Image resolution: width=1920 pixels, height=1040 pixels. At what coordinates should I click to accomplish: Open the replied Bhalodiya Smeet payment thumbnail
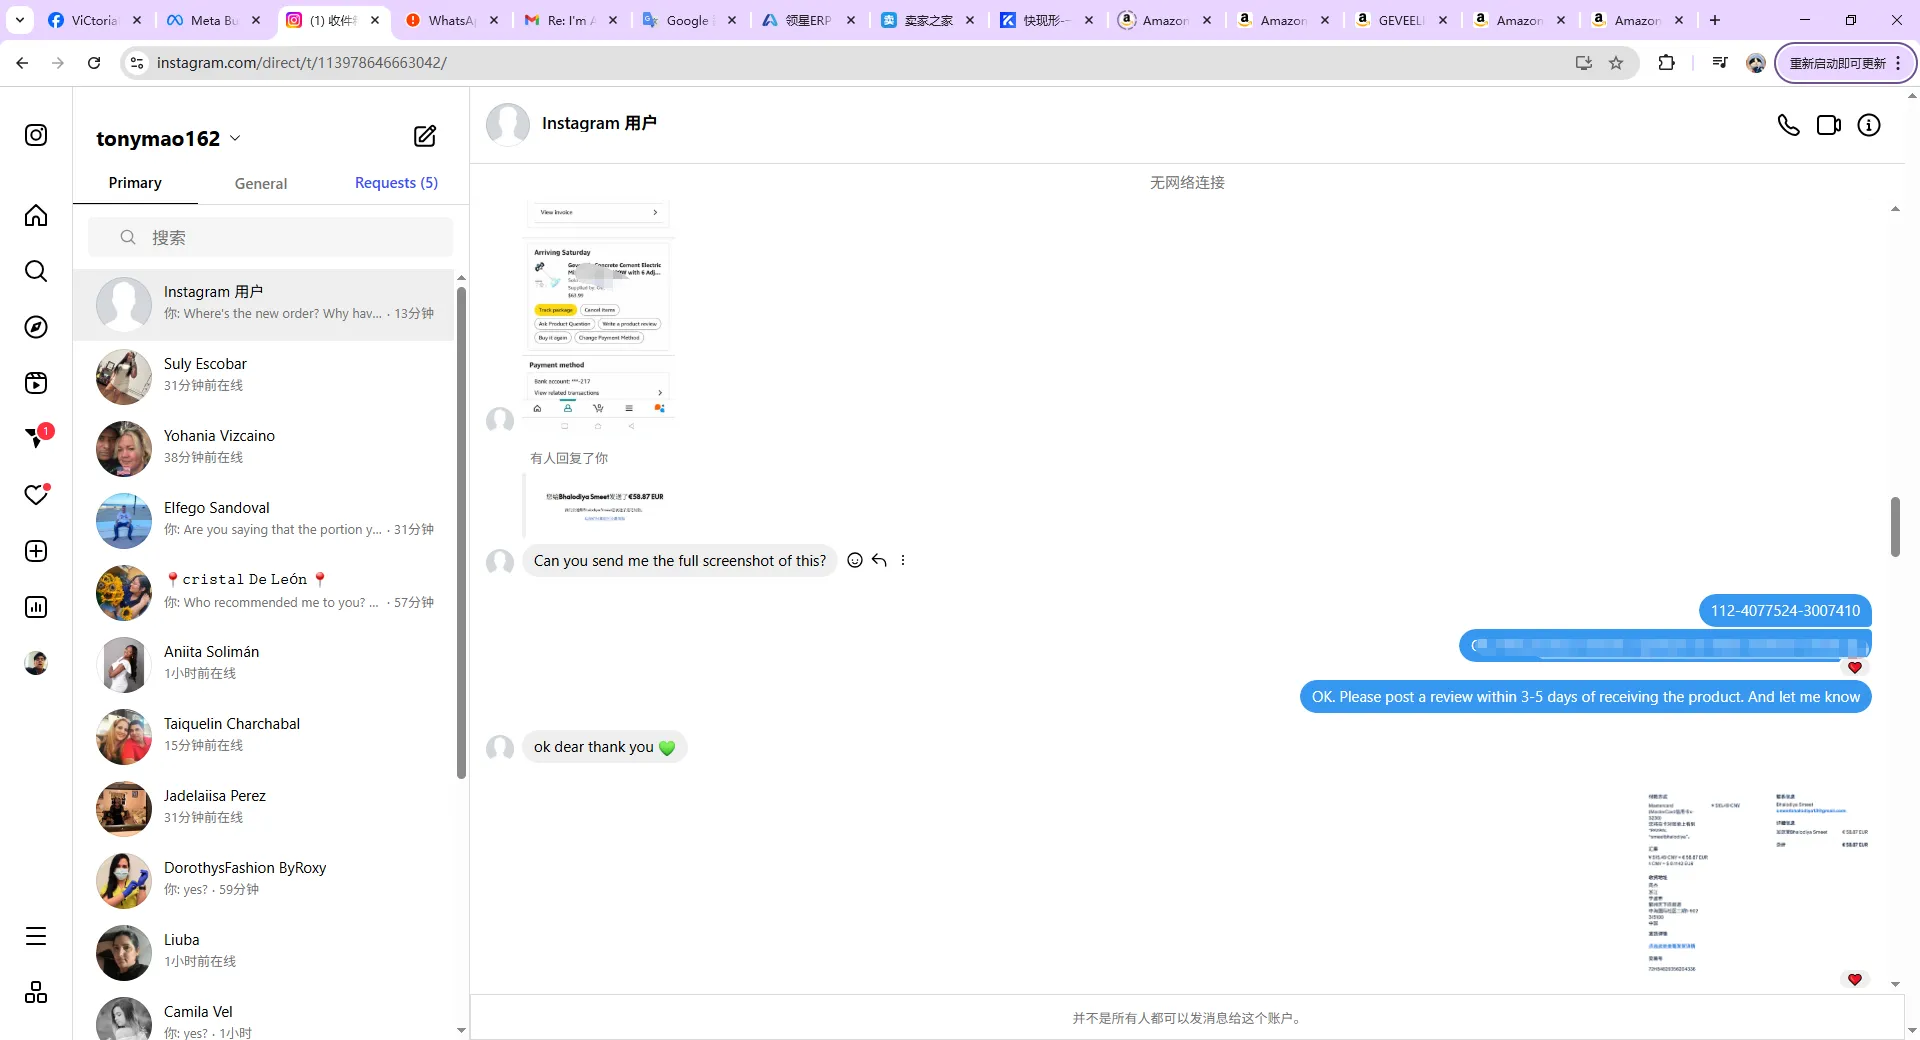pyautogui.click(x=604, y=506)
